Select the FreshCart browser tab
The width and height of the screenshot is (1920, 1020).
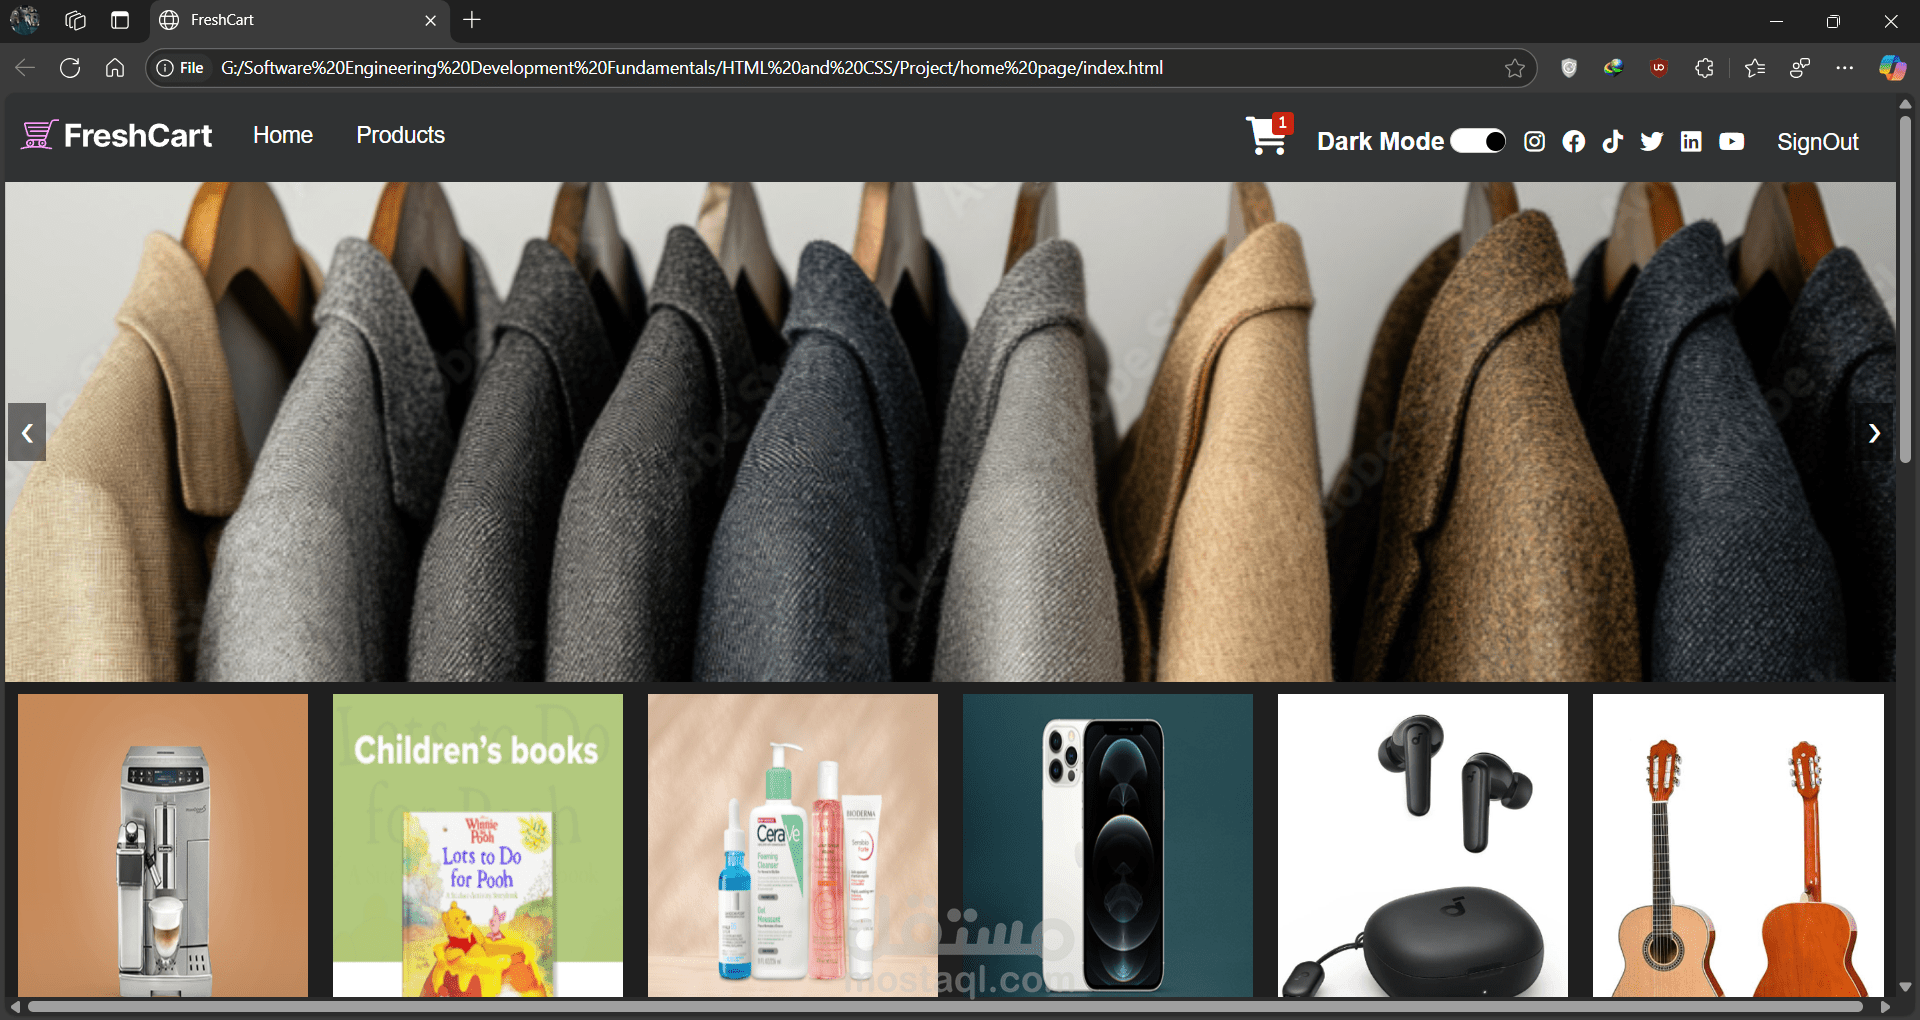point(299,20)
